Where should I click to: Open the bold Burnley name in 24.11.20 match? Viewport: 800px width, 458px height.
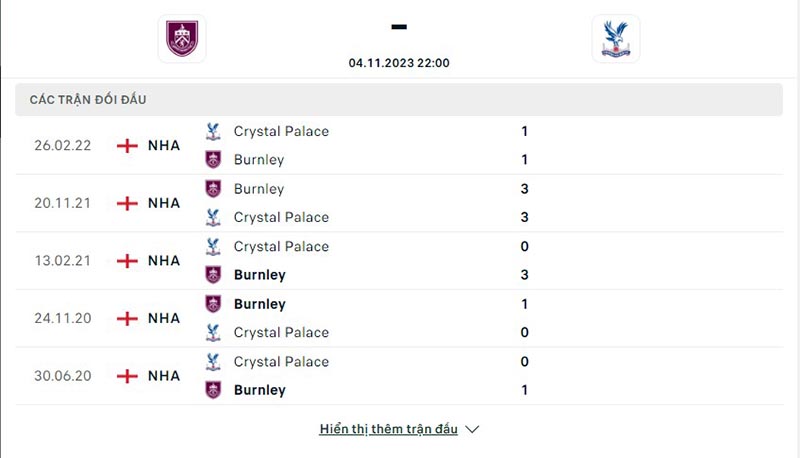click(259, 304)
